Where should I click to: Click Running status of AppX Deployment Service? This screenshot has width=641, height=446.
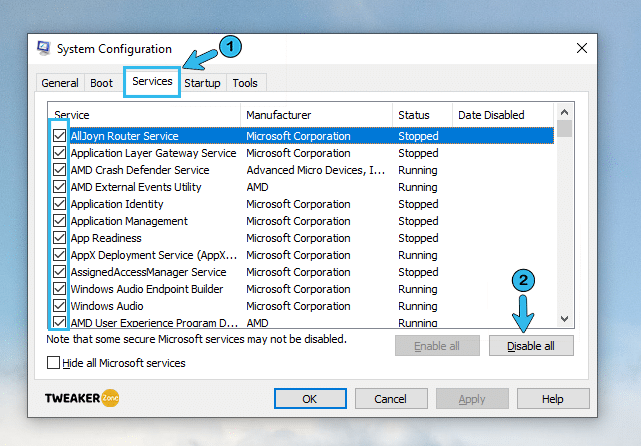(418, 255)
